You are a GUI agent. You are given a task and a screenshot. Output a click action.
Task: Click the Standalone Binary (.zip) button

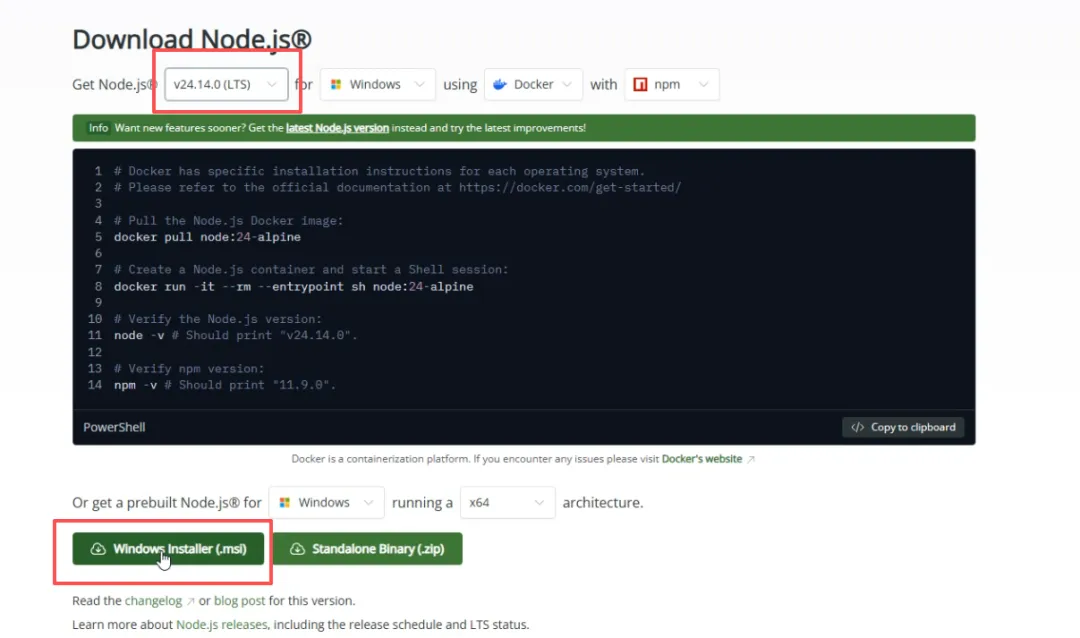tap(368, 548)
